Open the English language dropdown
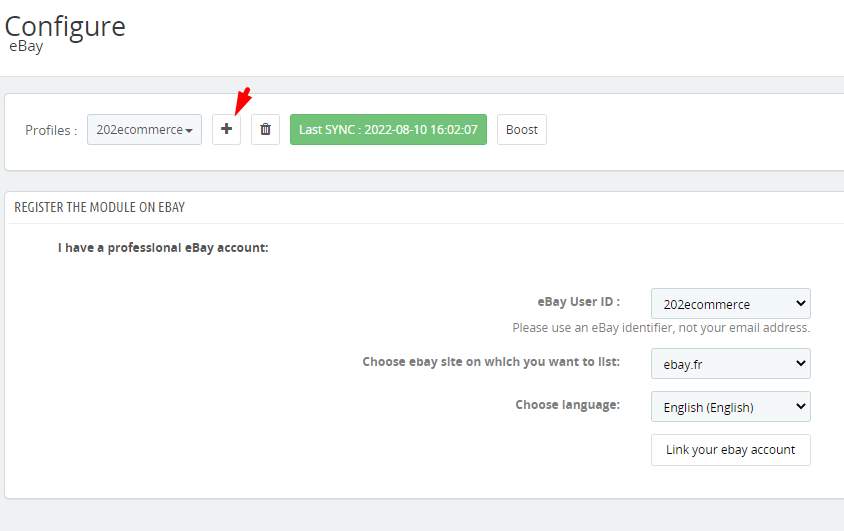Screen dimensions: 844x531 pyautogui.click(x=730, y=407)
